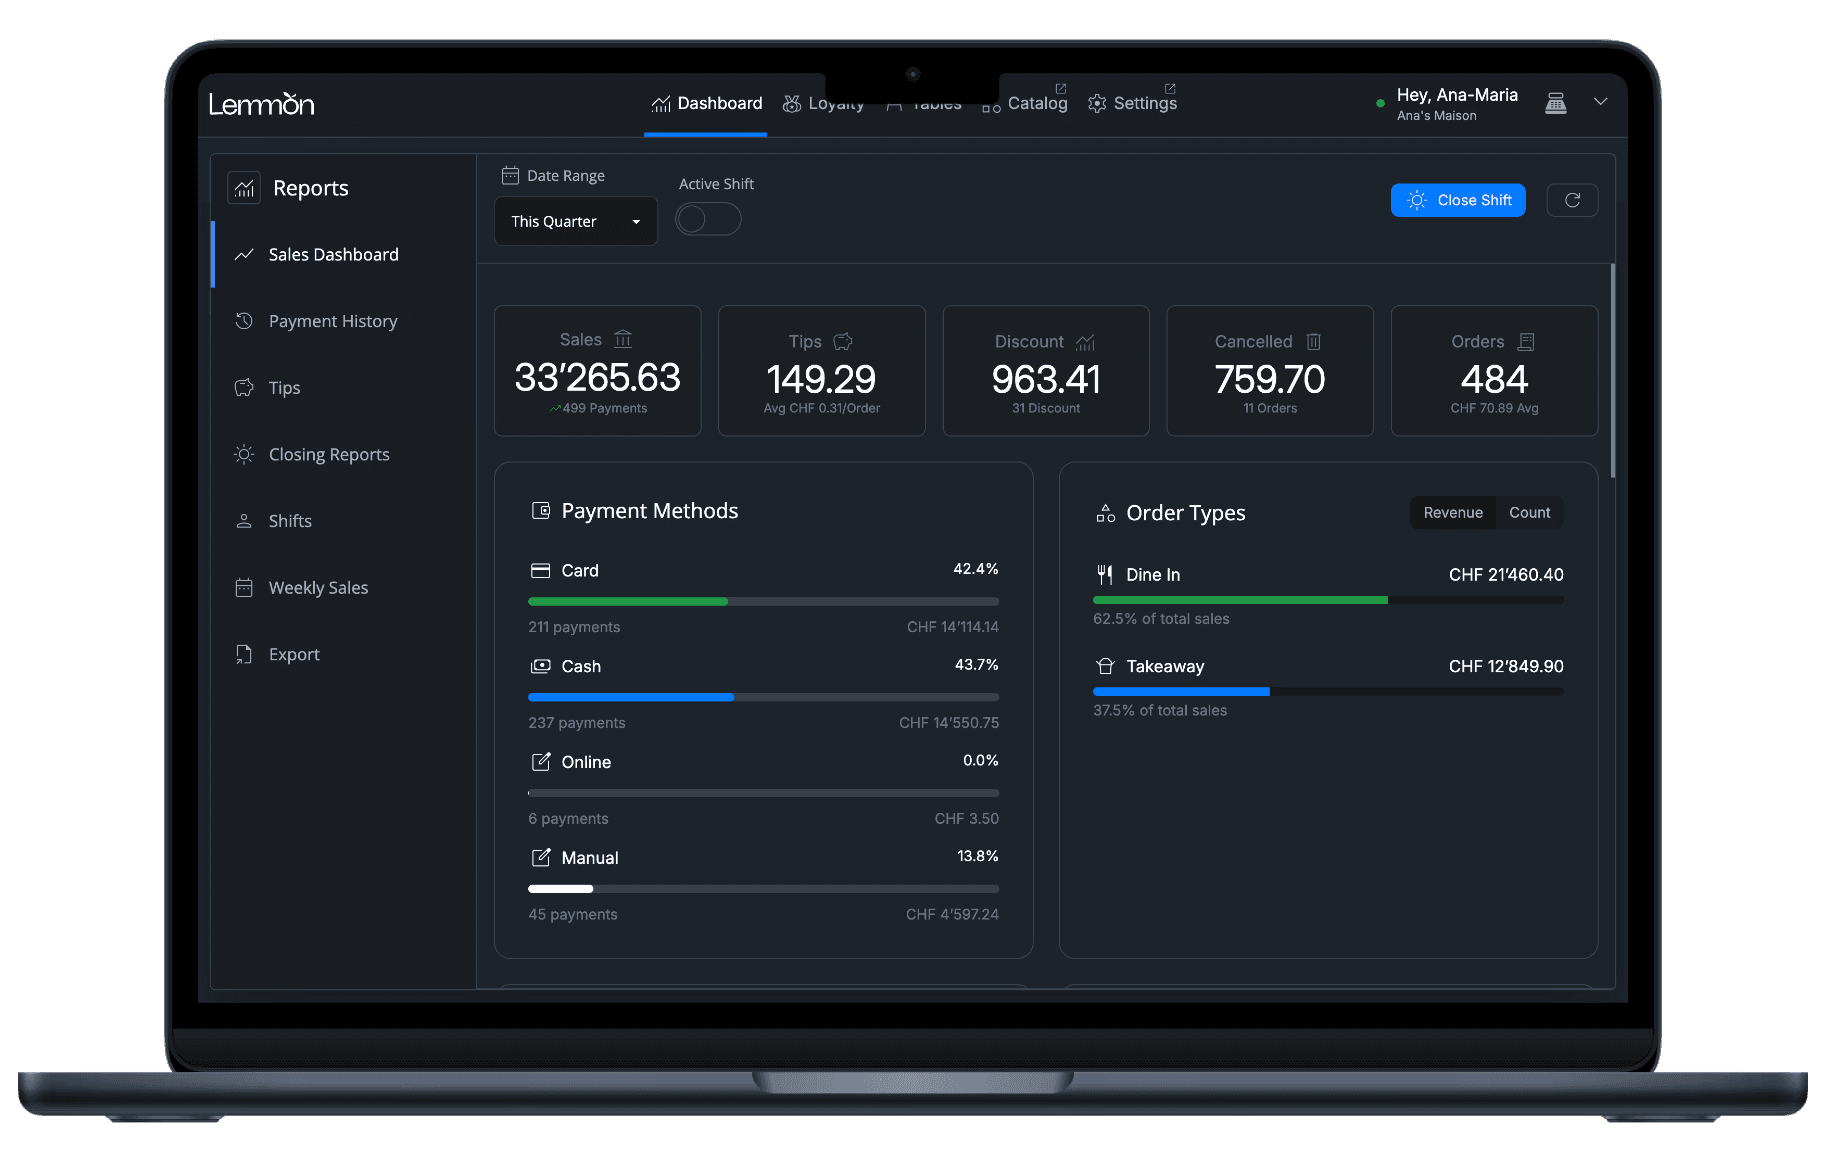
Task: Click the Hey, Ana-Maria user label
Action: 1457,95
